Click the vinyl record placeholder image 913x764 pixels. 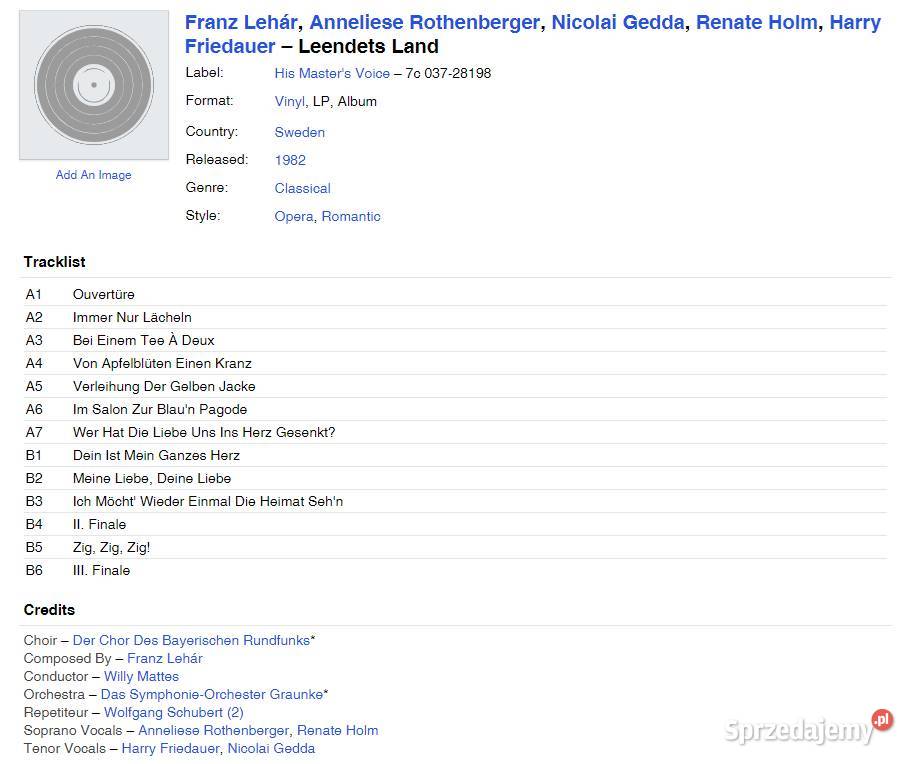[94, 85]
